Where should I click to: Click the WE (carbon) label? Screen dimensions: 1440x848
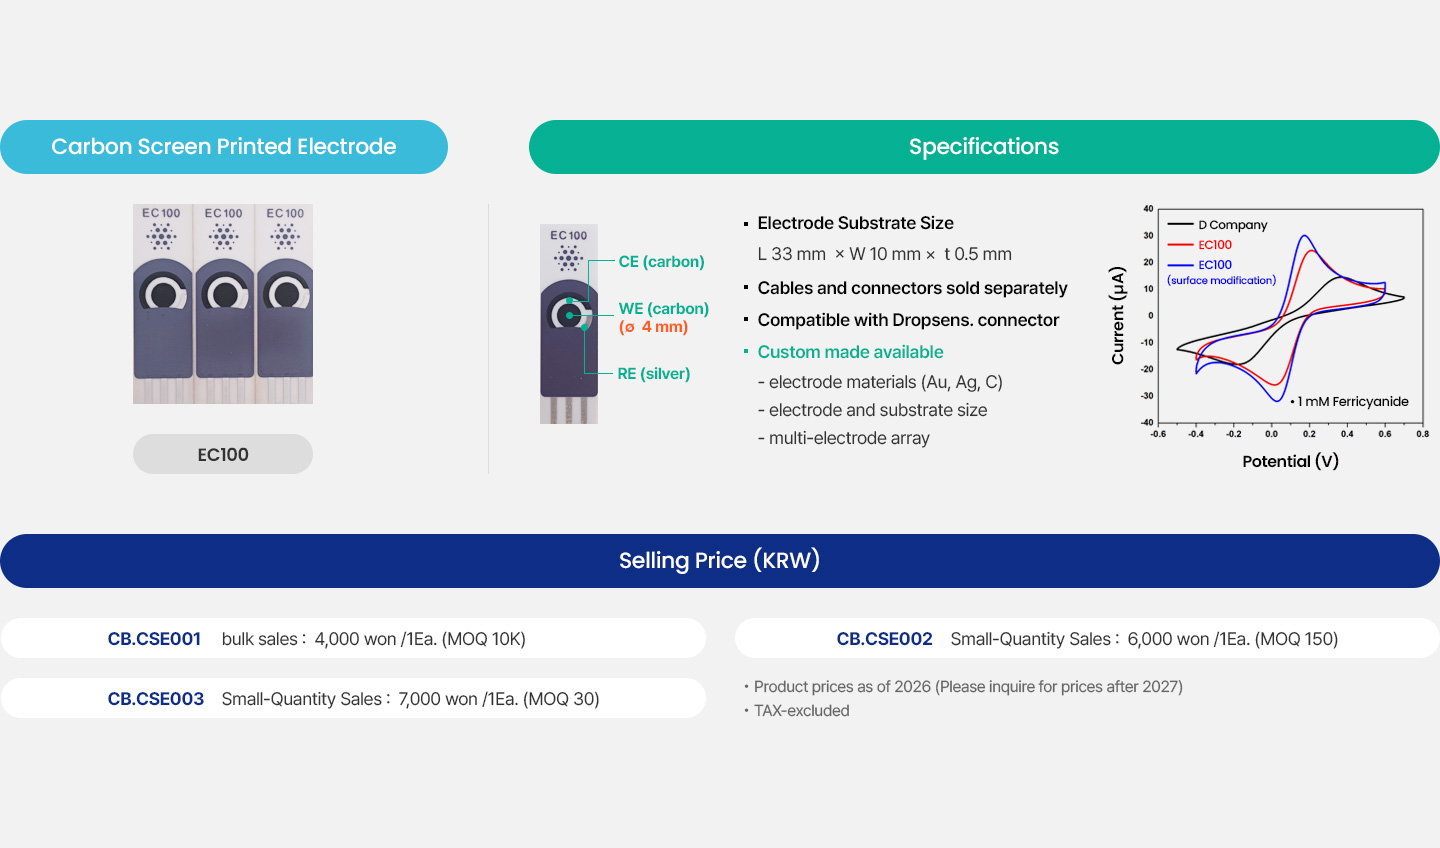(663, 309)
